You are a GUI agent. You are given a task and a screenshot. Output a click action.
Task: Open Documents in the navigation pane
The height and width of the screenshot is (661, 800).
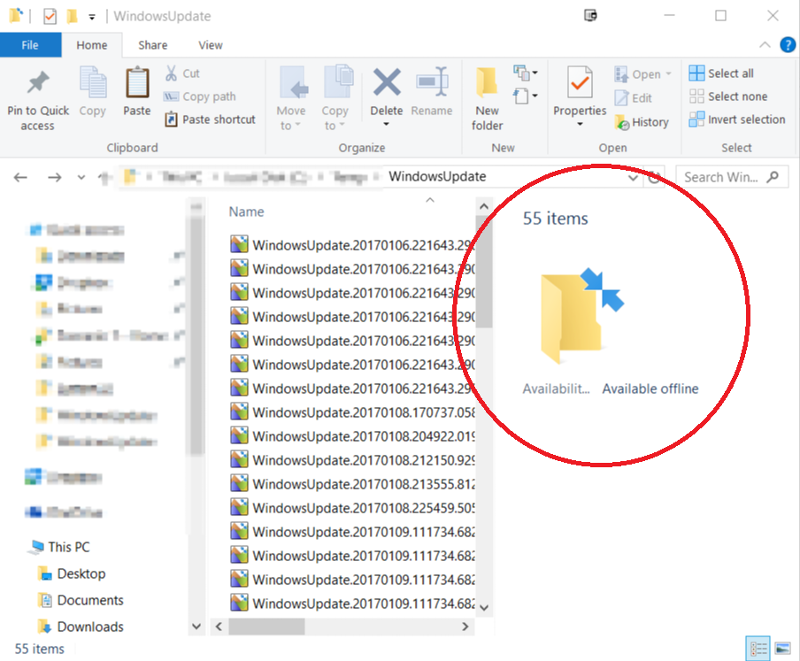[81, 600]
